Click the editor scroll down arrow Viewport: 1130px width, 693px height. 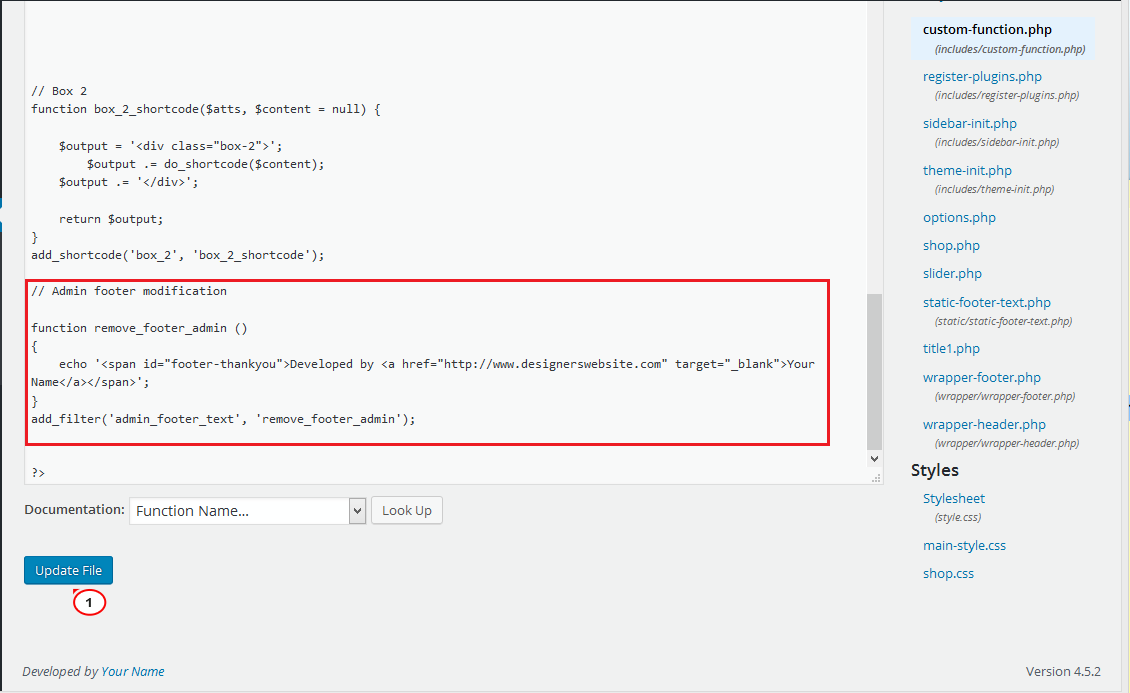point(874,459)
